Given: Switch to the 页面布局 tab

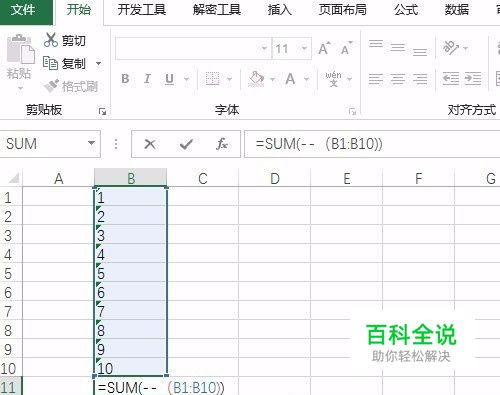Looking at the screenshot, I should 343,9.
